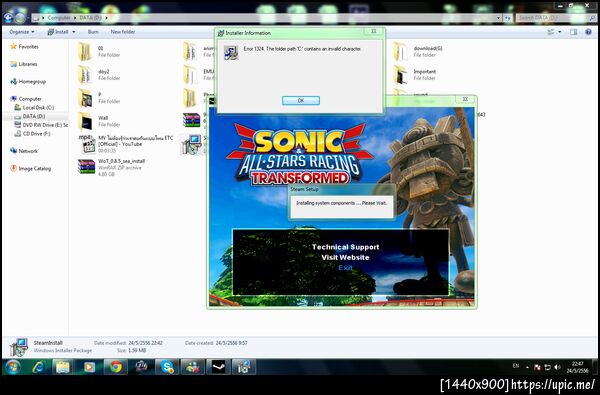This screenshot has width=600, height=395.
Task: Click the Computer segment in the address bar
Action: coord(59,18)
